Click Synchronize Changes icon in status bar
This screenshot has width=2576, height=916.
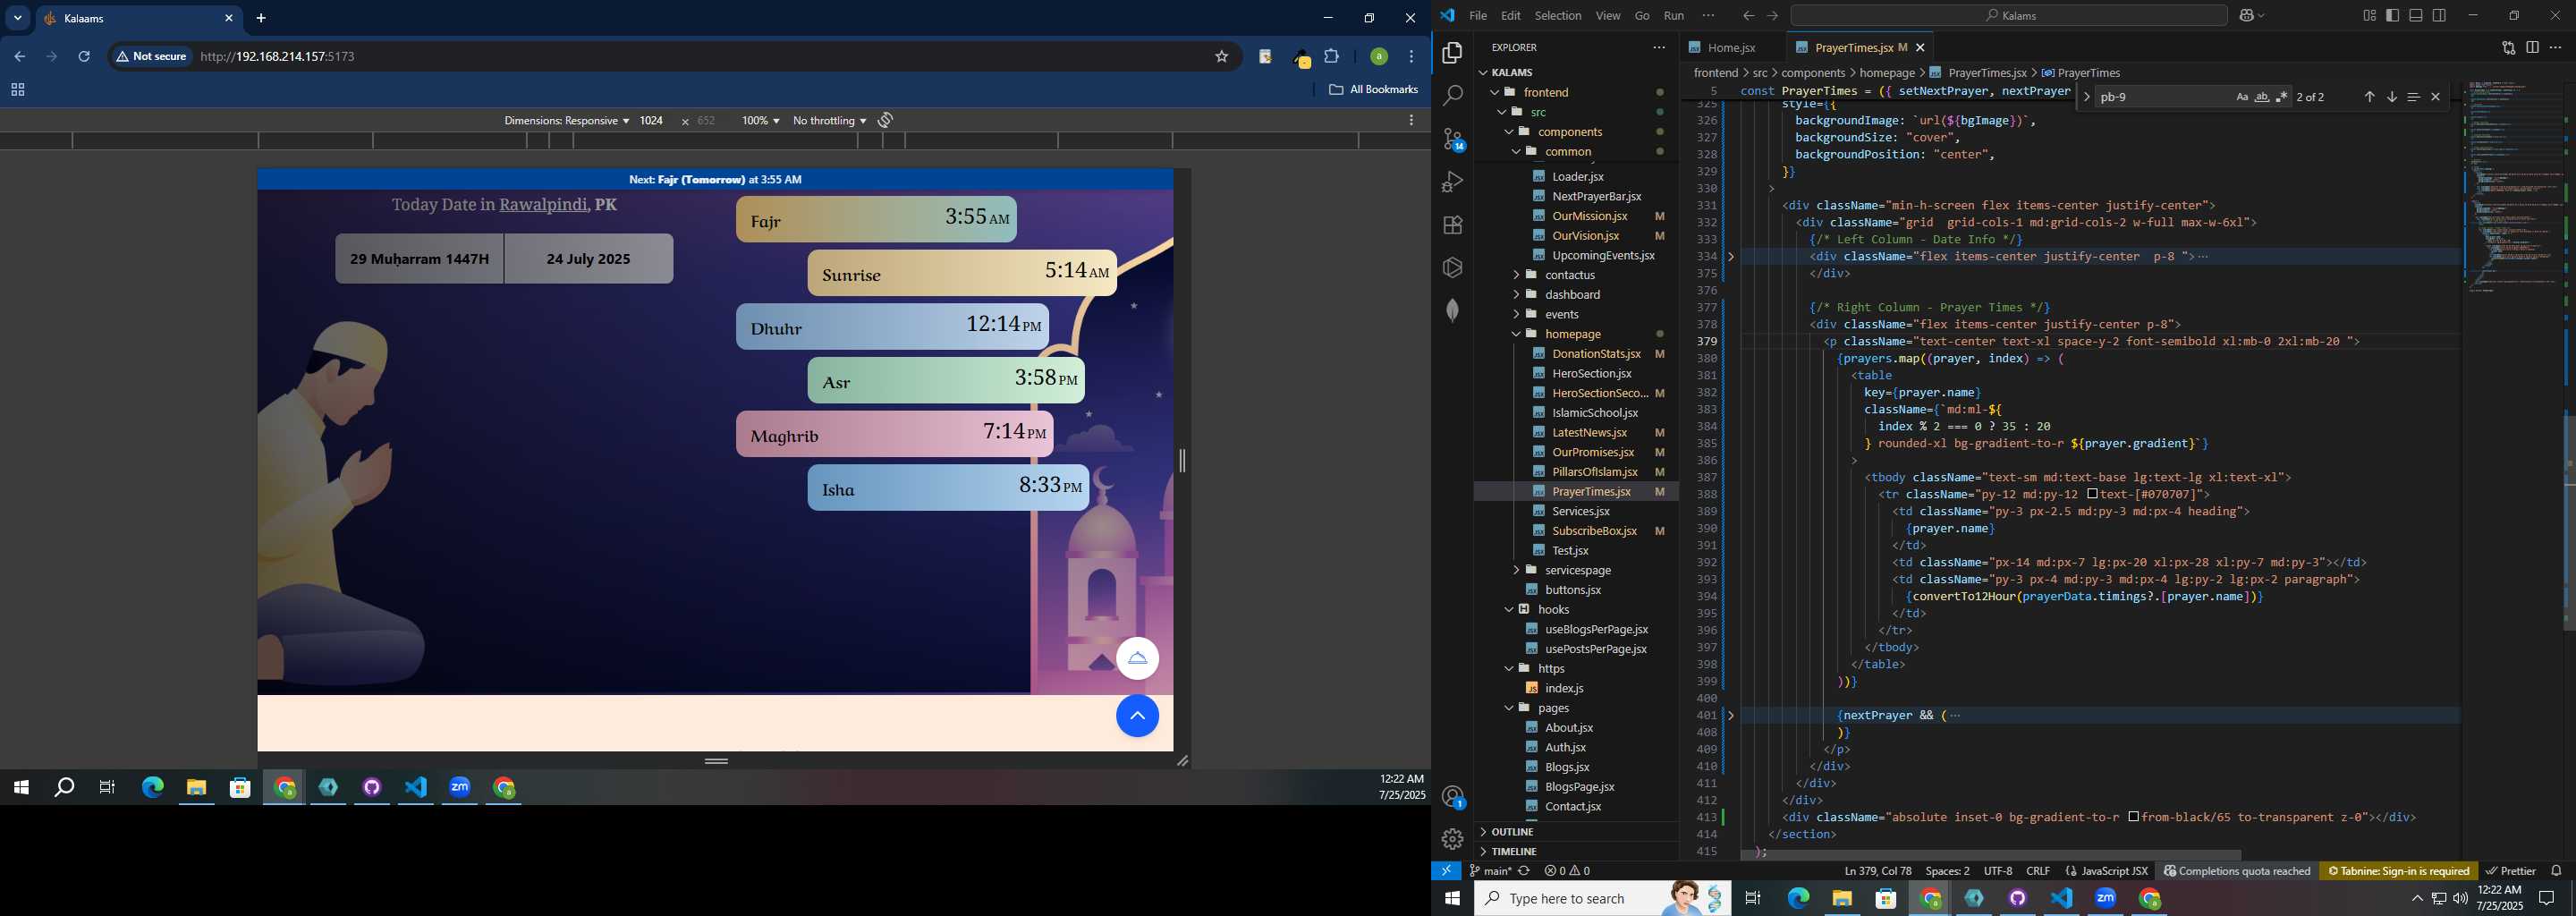point(1524,871)
